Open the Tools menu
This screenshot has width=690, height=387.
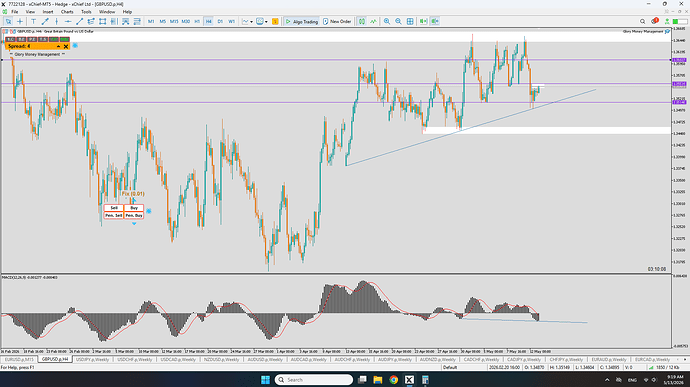[86, 12]
